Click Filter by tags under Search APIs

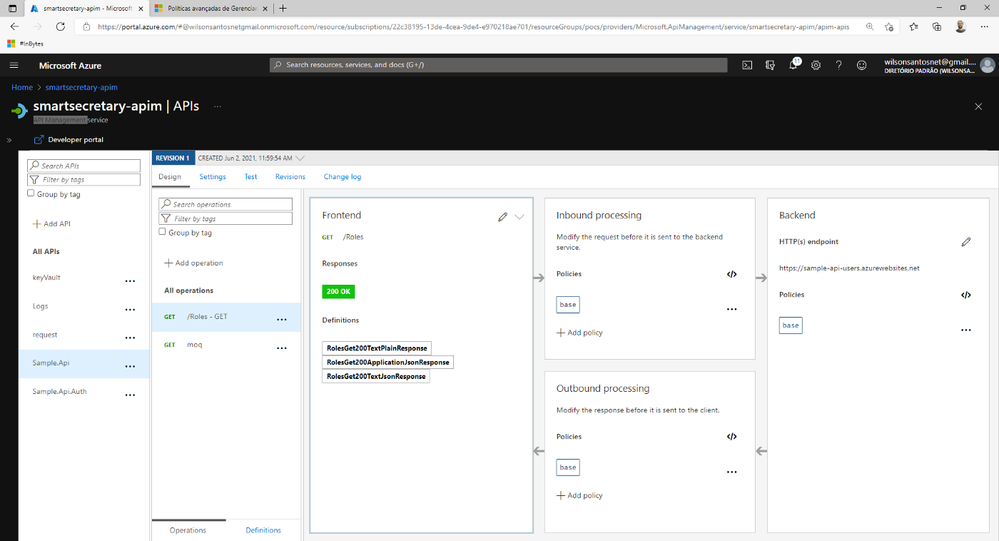[x=83, y=180]
